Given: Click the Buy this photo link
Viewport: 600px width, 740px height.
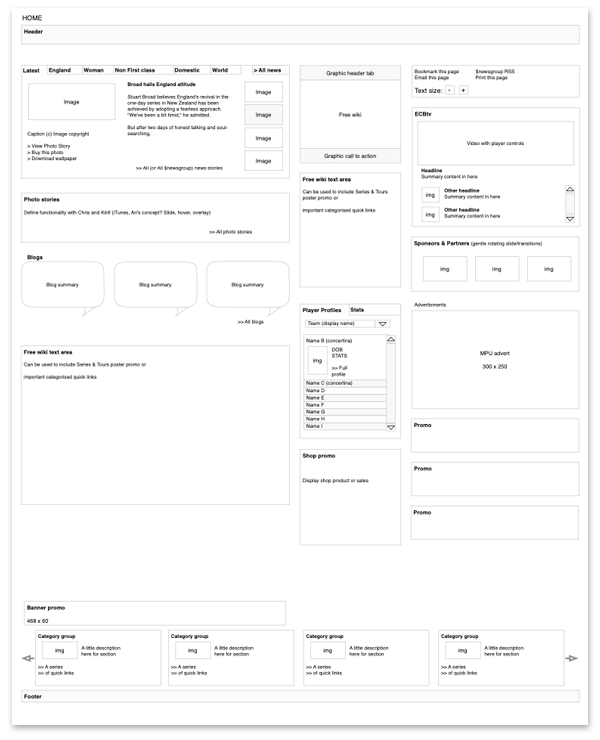Looking at the screenshot, I should (45, 152).
